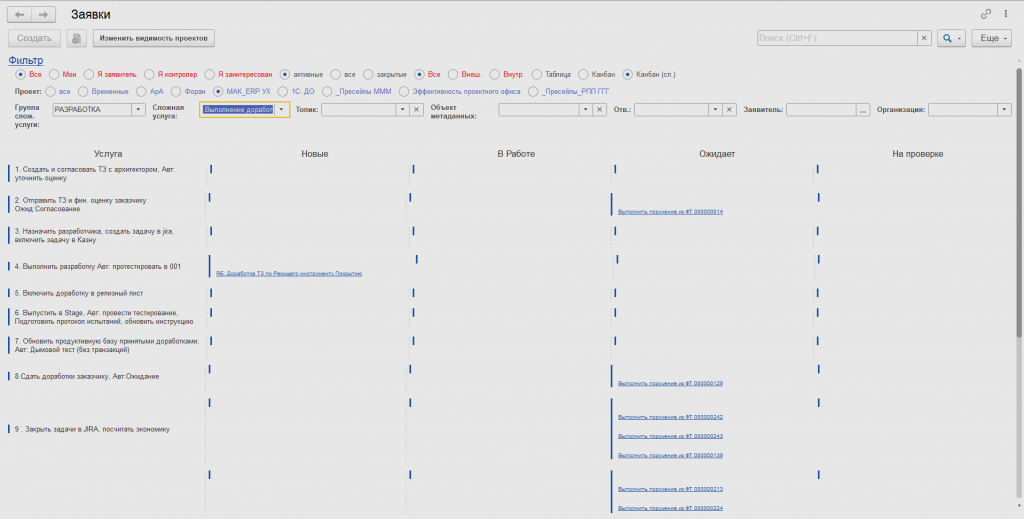Open link Выполнить поручение из ФТ 000000224
This screenshot has width=1024, height=519.
[x=670, y=507]
